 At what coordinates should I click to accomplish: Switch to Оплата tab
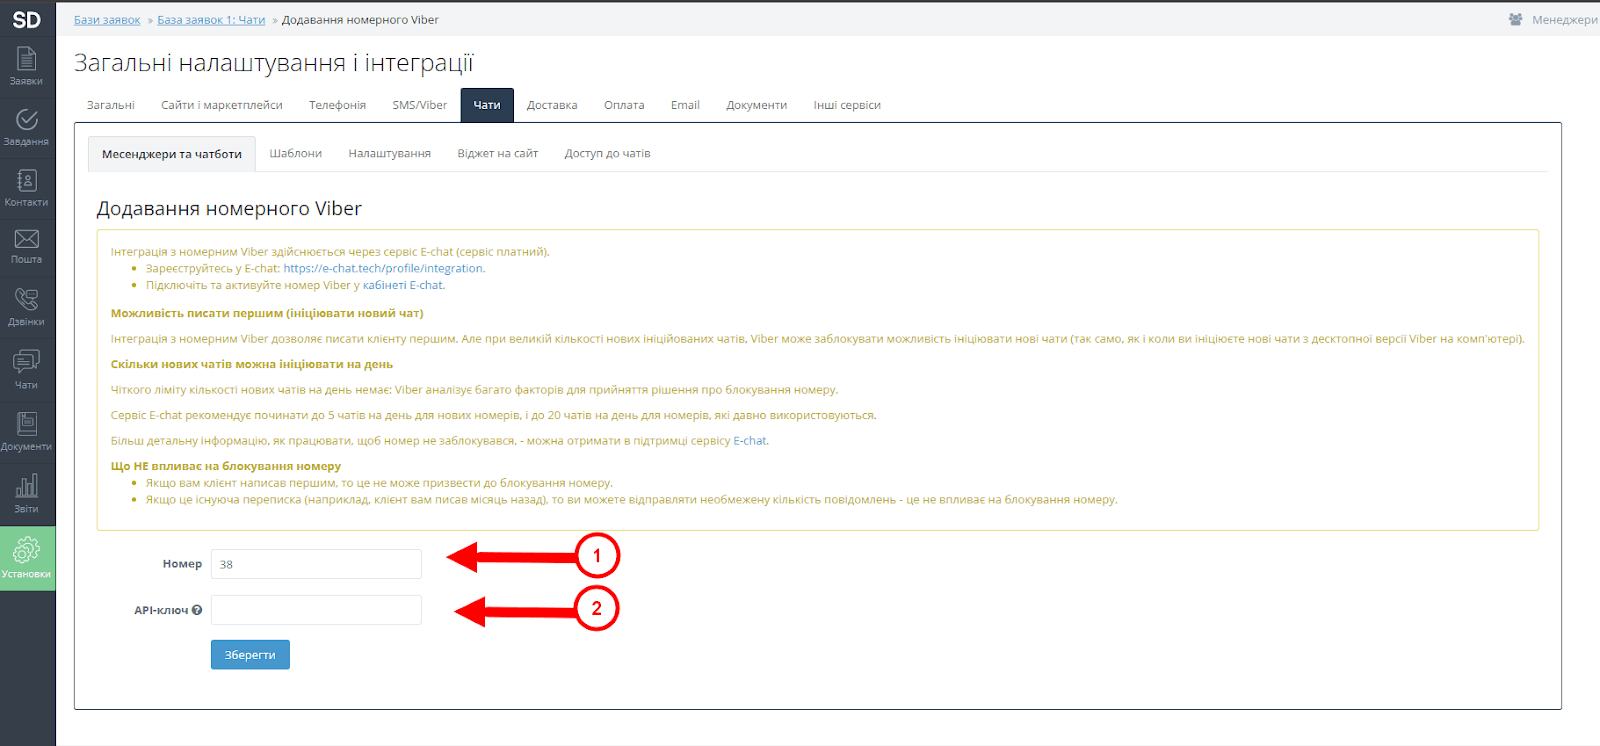pyautogui.click(x=624, y=105)
